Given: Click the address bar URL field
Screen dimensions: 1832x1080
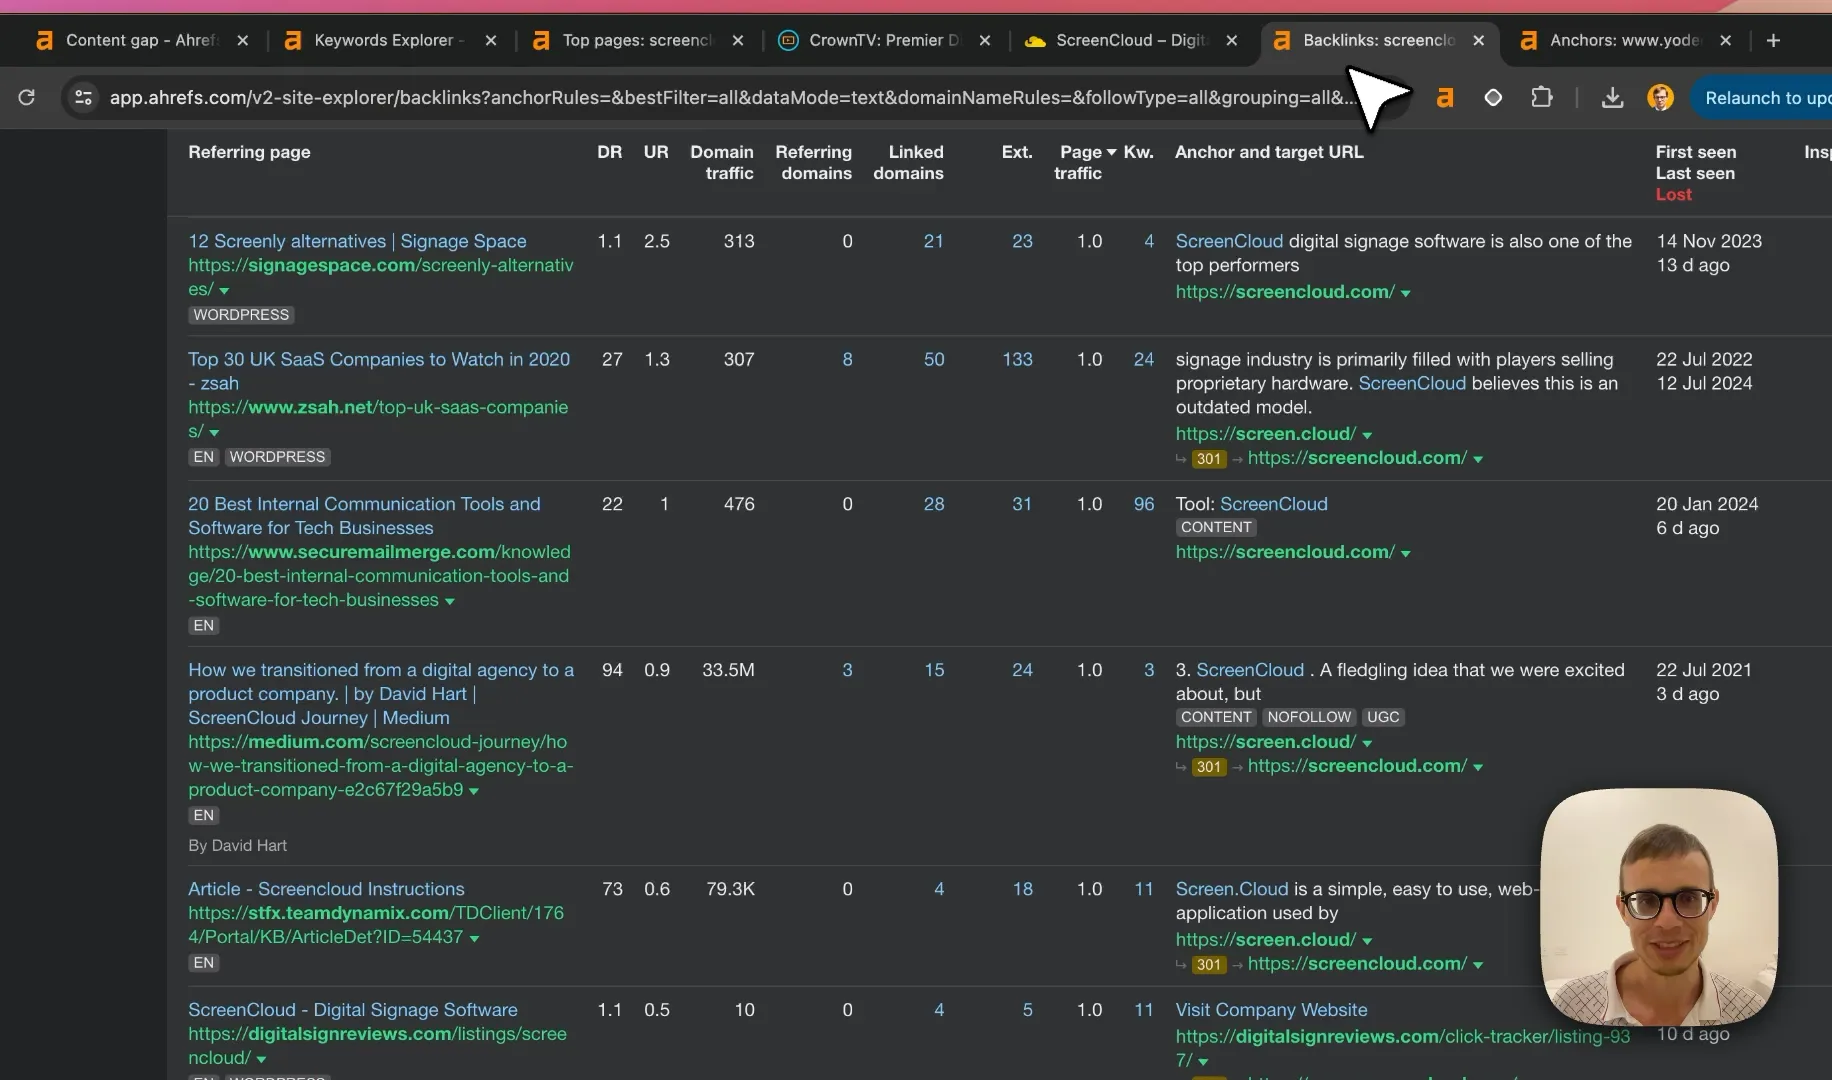Looking at the screenshot, I should [x=725, y=97].
